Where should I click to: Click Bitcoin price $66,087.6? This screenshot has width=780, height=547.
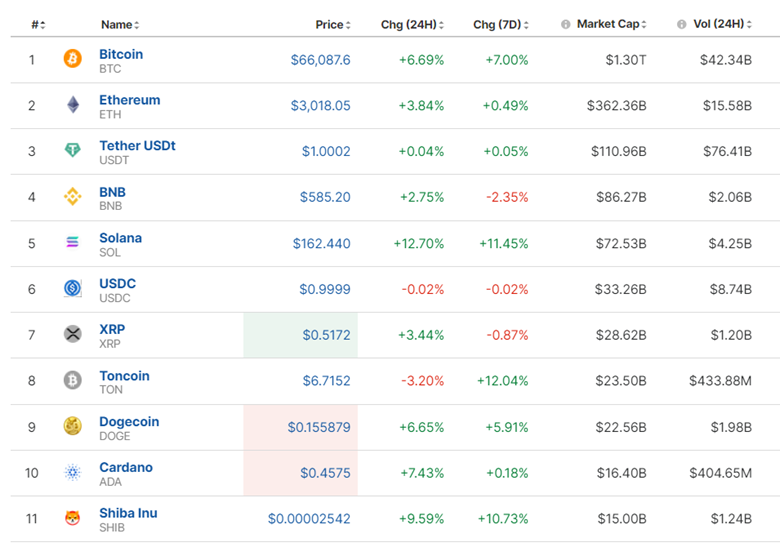(x=320, y=60)
